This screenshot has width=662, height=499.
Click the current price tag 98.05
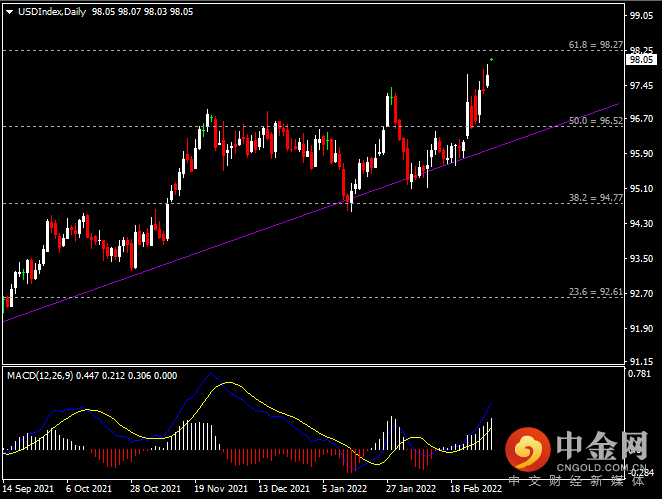(x=641, y=60)
